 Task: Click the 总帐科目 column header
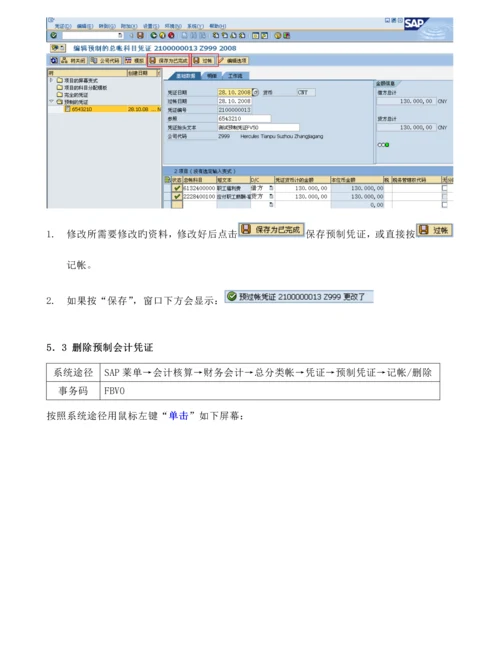[200, 180]
